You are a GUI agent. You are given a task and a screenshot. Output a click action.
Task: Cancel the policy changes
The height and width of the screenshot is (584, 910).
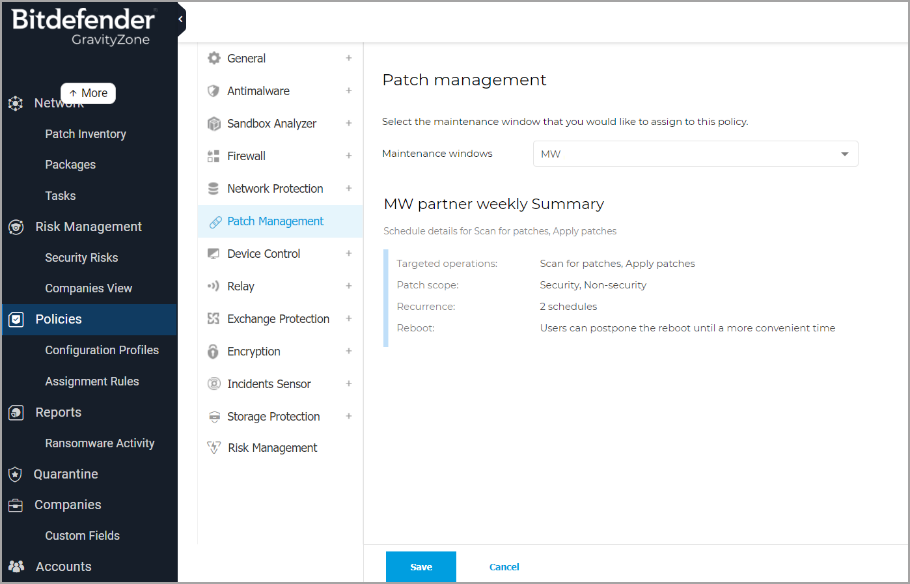(504, 566)
